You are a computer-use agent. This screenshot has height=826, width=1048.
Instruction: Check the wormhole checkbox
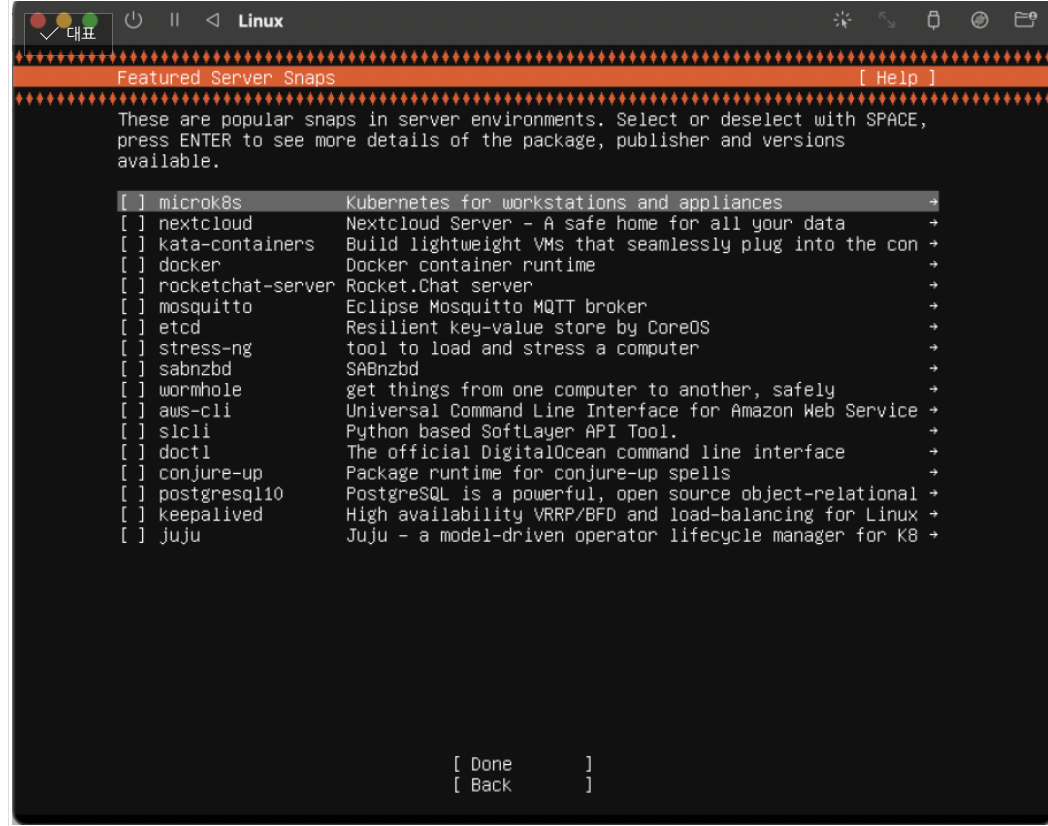coord(132,389)
